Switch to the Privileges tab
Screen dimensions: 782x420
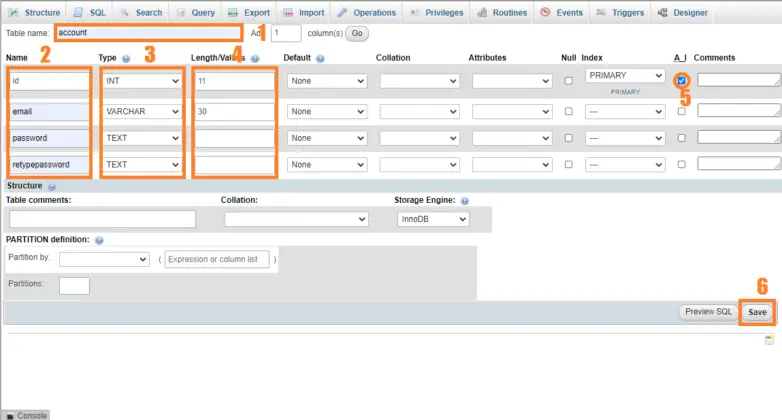click(436, 12)
